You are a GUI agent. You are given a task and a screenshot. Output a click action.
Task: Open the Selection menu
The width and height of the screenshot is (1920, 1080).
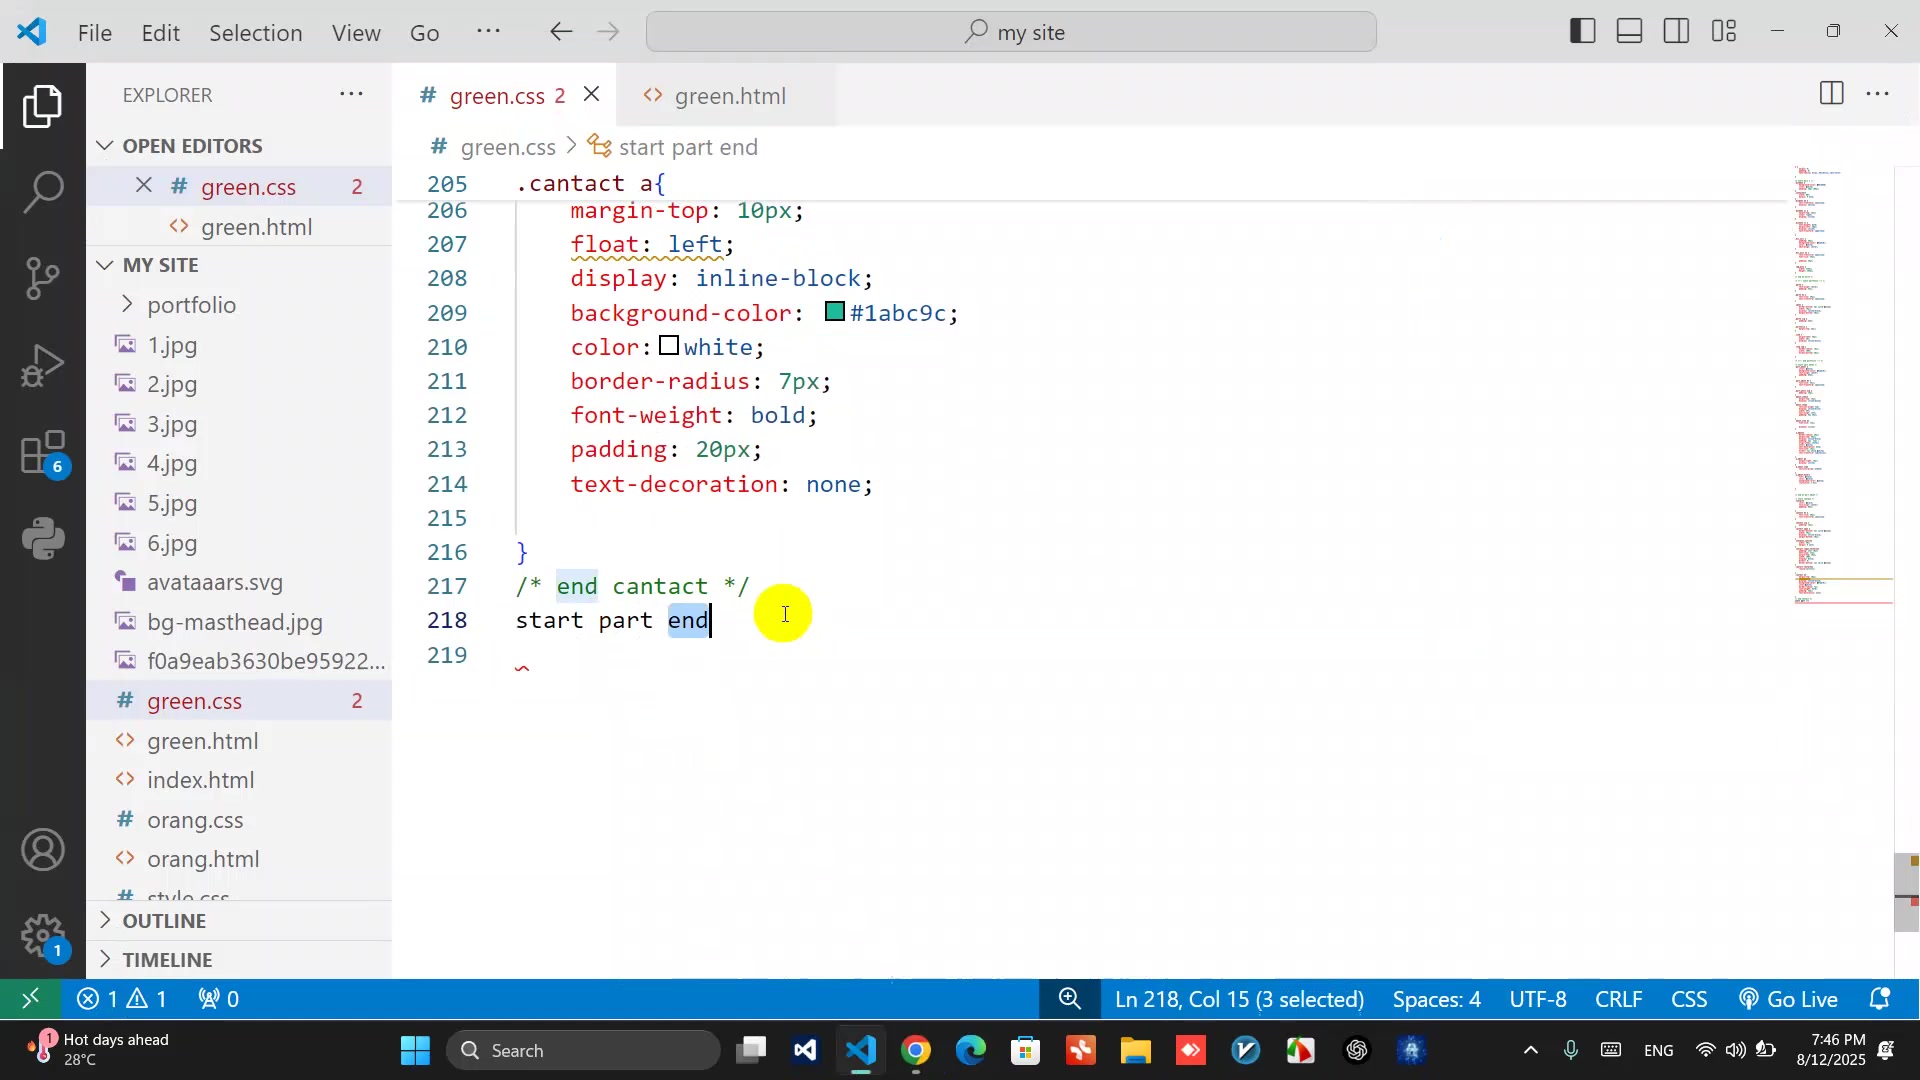(x=255, y=32)
